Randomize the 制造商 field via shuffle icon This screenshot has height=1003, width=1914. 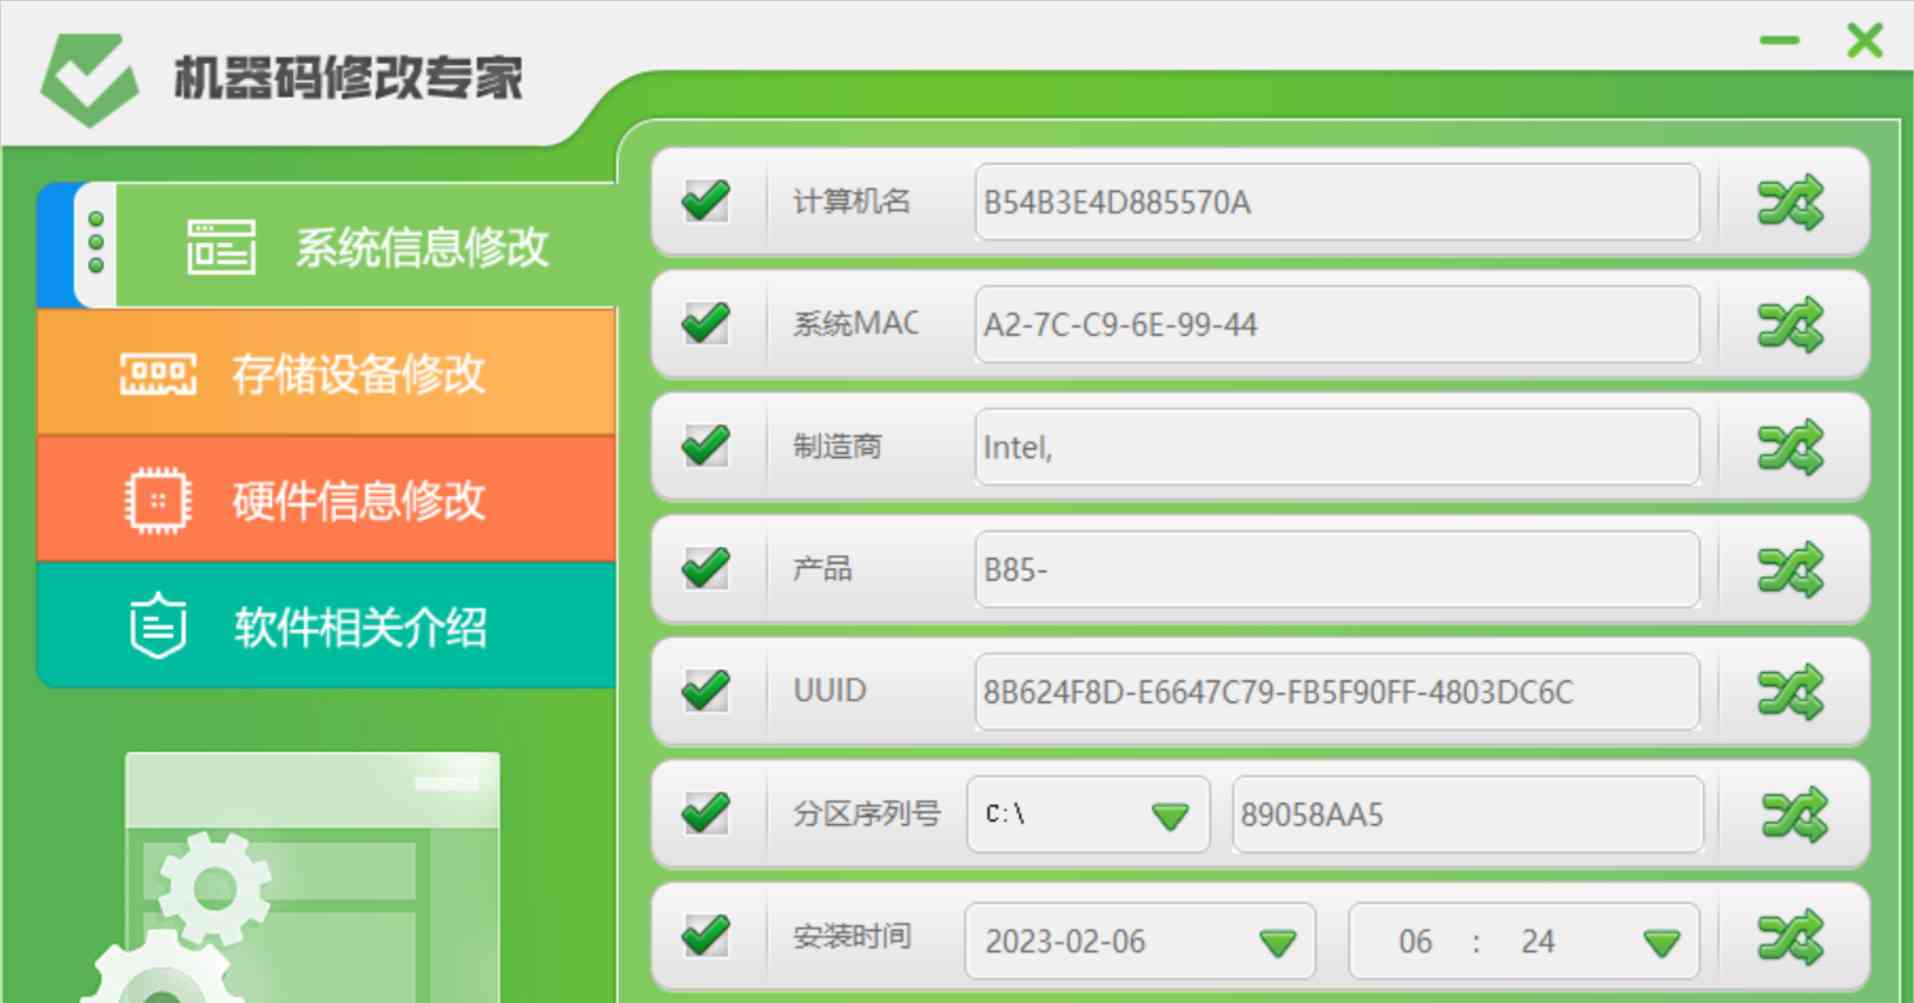pos(1790,447)
